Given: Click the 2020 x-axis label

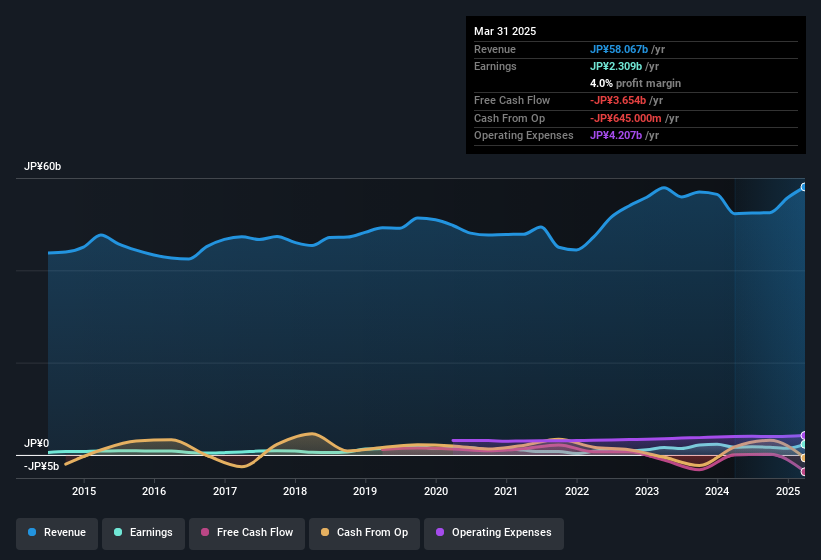Looking at the screenshot, I should tap(436, 491).
